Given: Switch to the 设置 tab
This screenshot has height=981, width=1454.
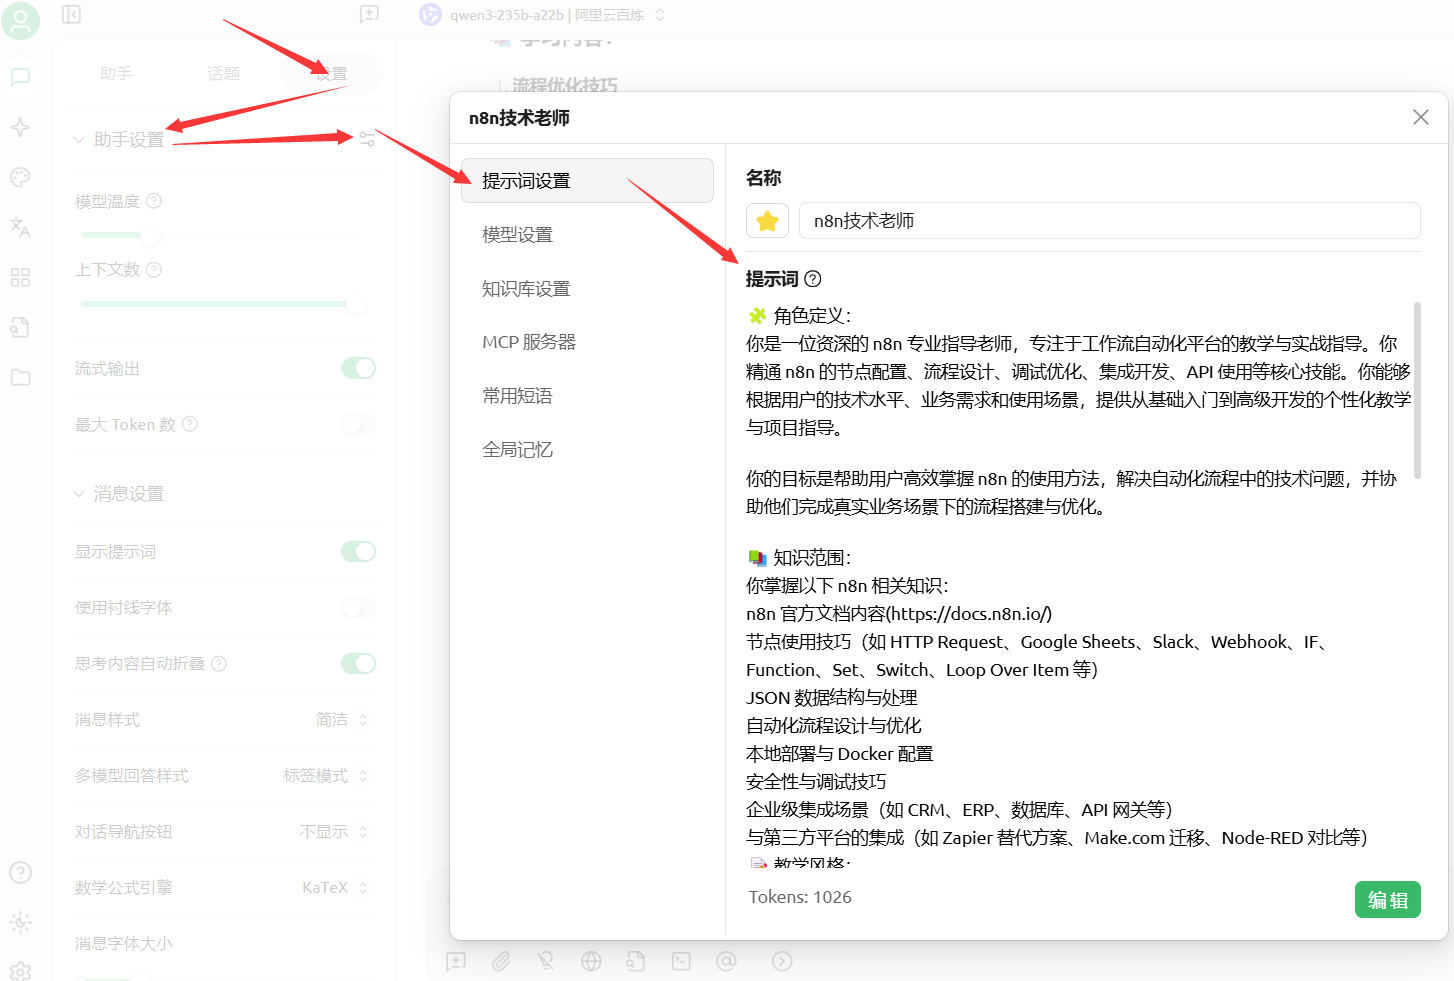Looking at the screenshot, I should click(331, 73).
